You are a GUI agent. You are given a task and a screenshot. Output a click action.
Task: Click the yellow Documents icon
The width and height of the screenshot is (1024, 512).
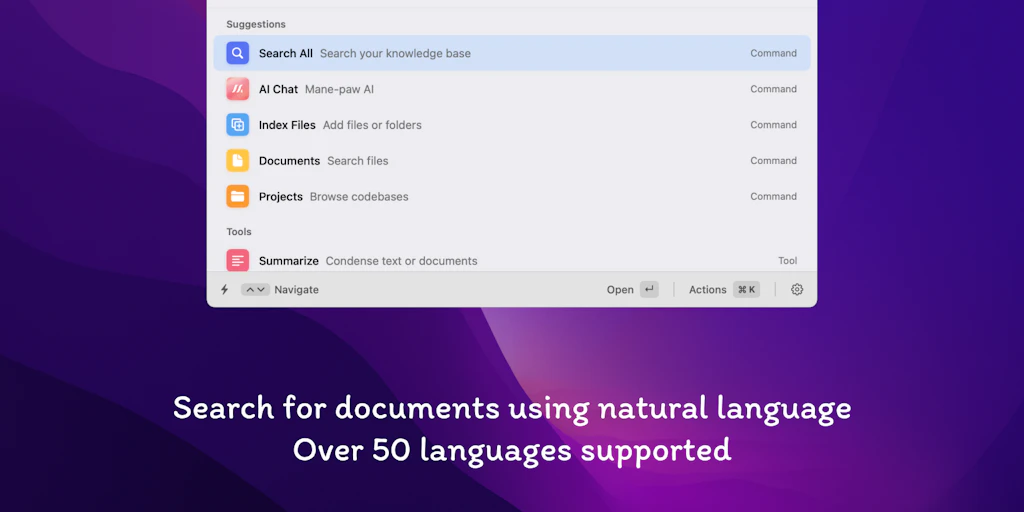coord(238,161)
